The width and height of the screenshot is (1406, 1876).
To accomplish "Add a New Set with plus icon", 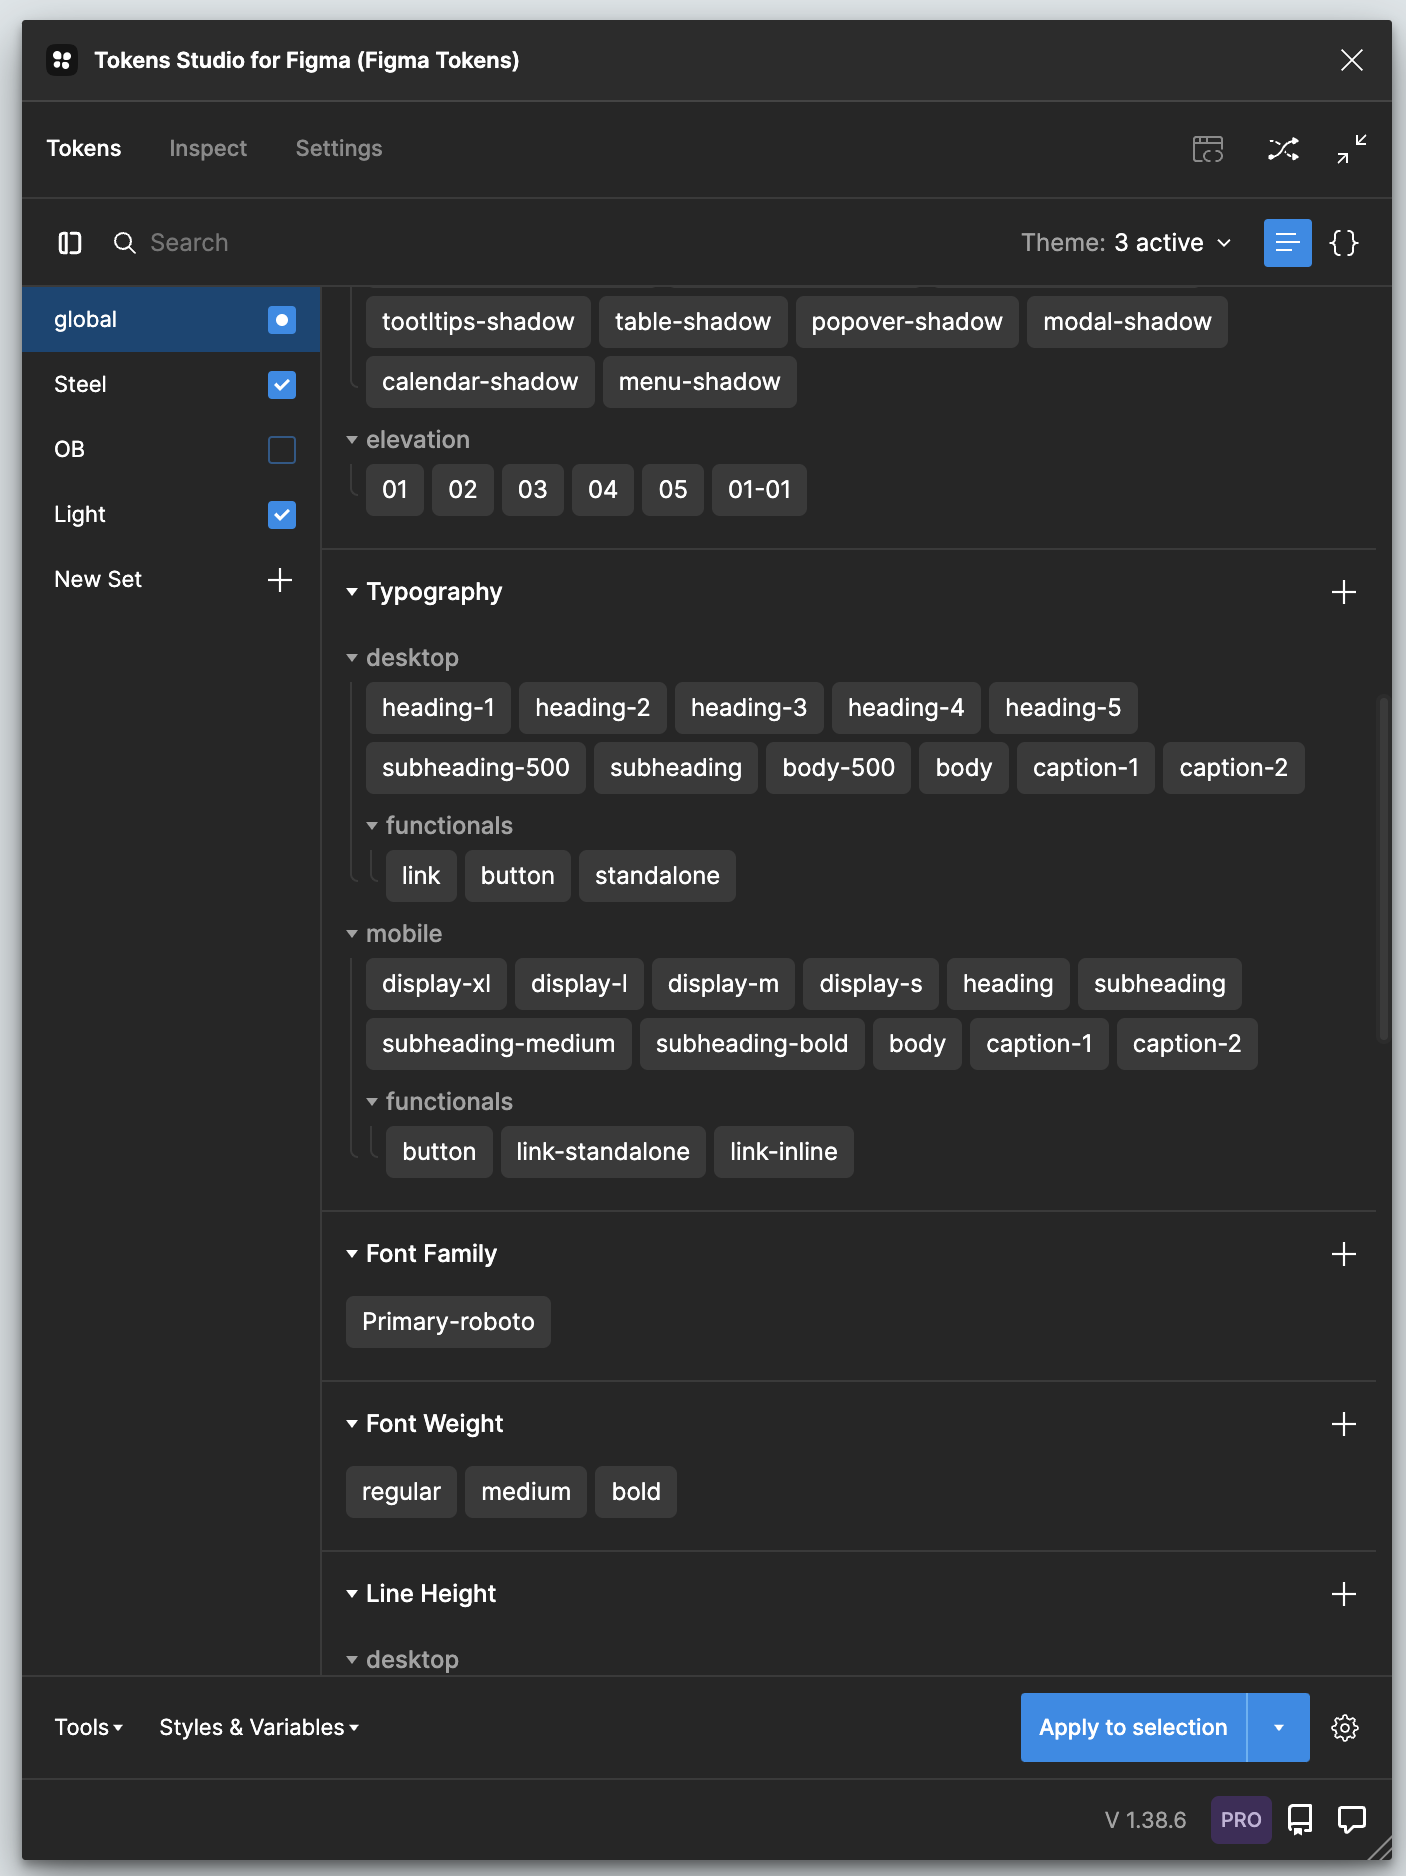I will point(280,580).
